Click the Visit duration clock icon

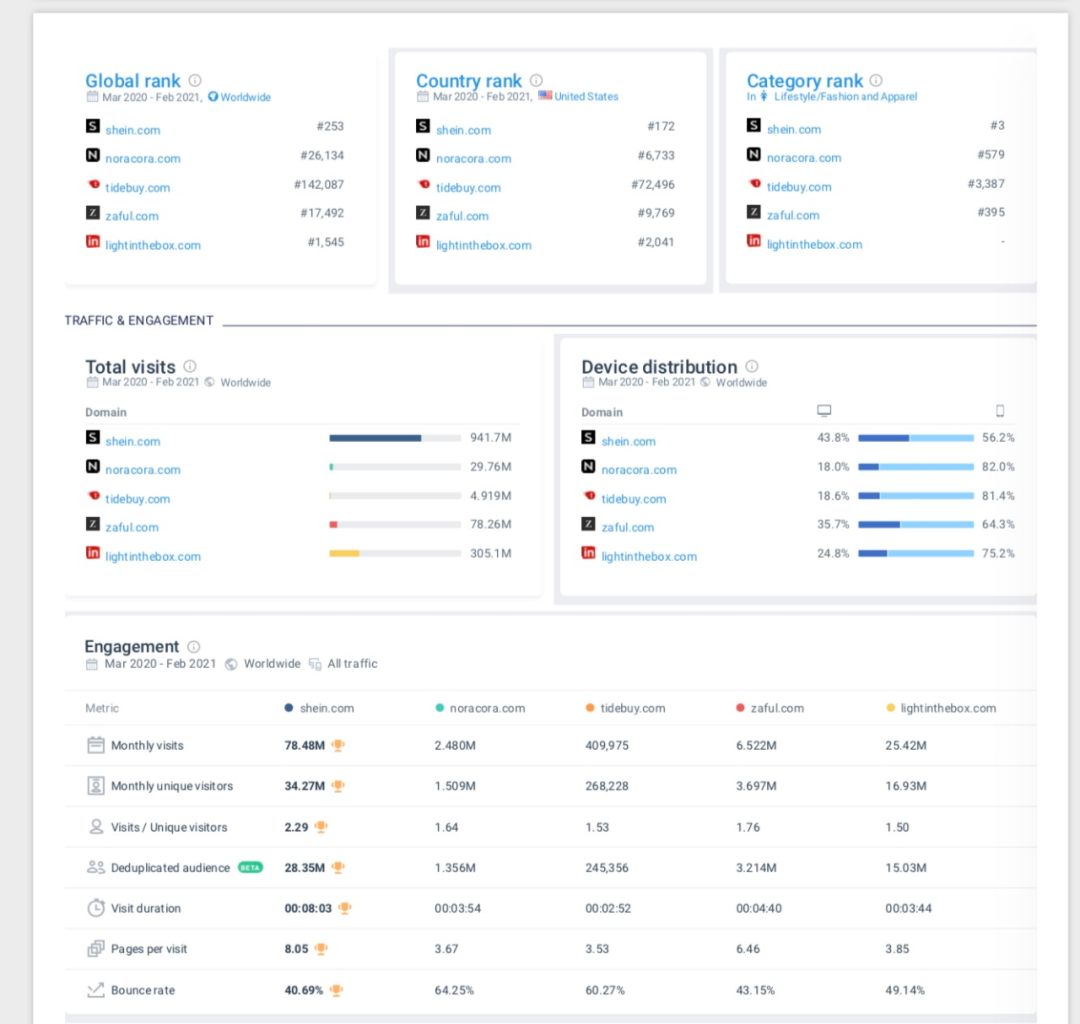click(x=96, y=908)
